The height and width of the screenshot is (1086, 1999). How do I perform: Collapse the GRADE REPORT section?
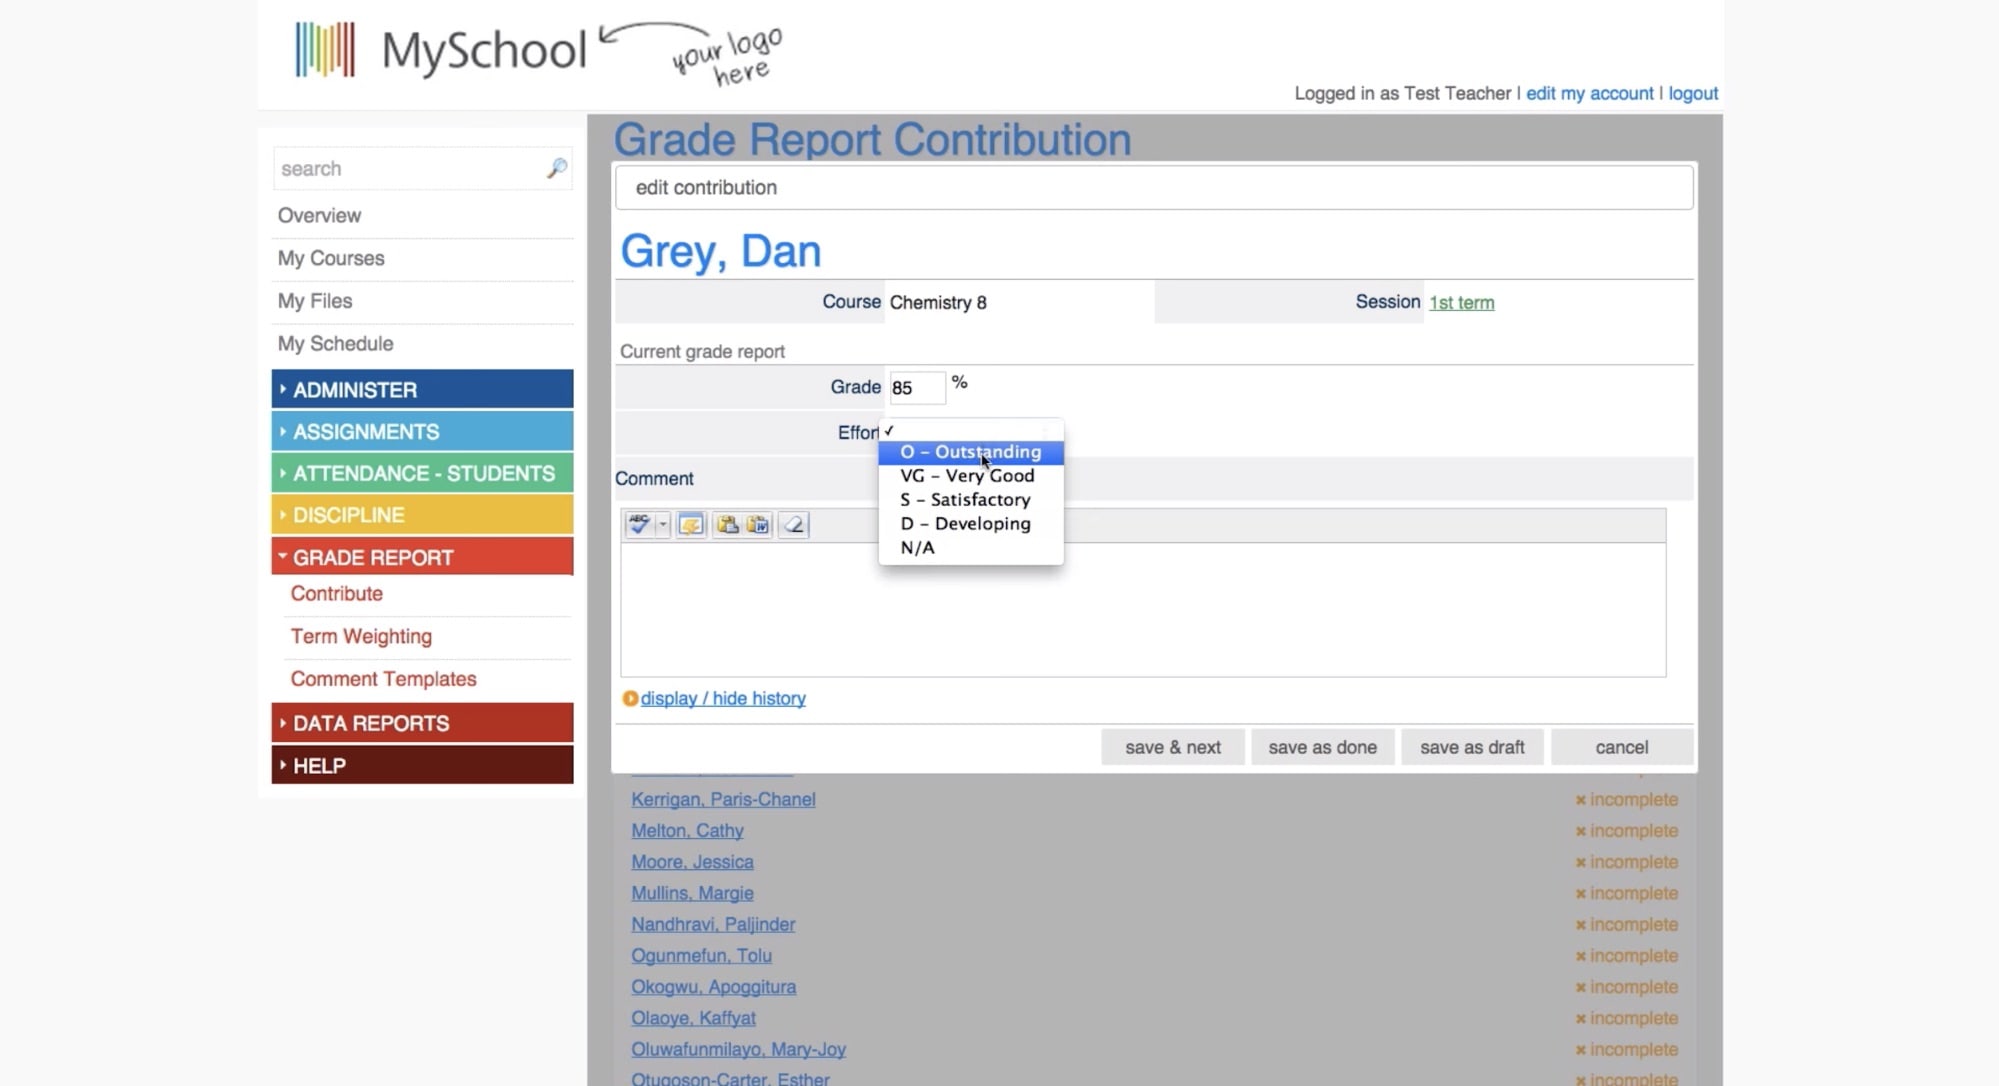point(422,557)
